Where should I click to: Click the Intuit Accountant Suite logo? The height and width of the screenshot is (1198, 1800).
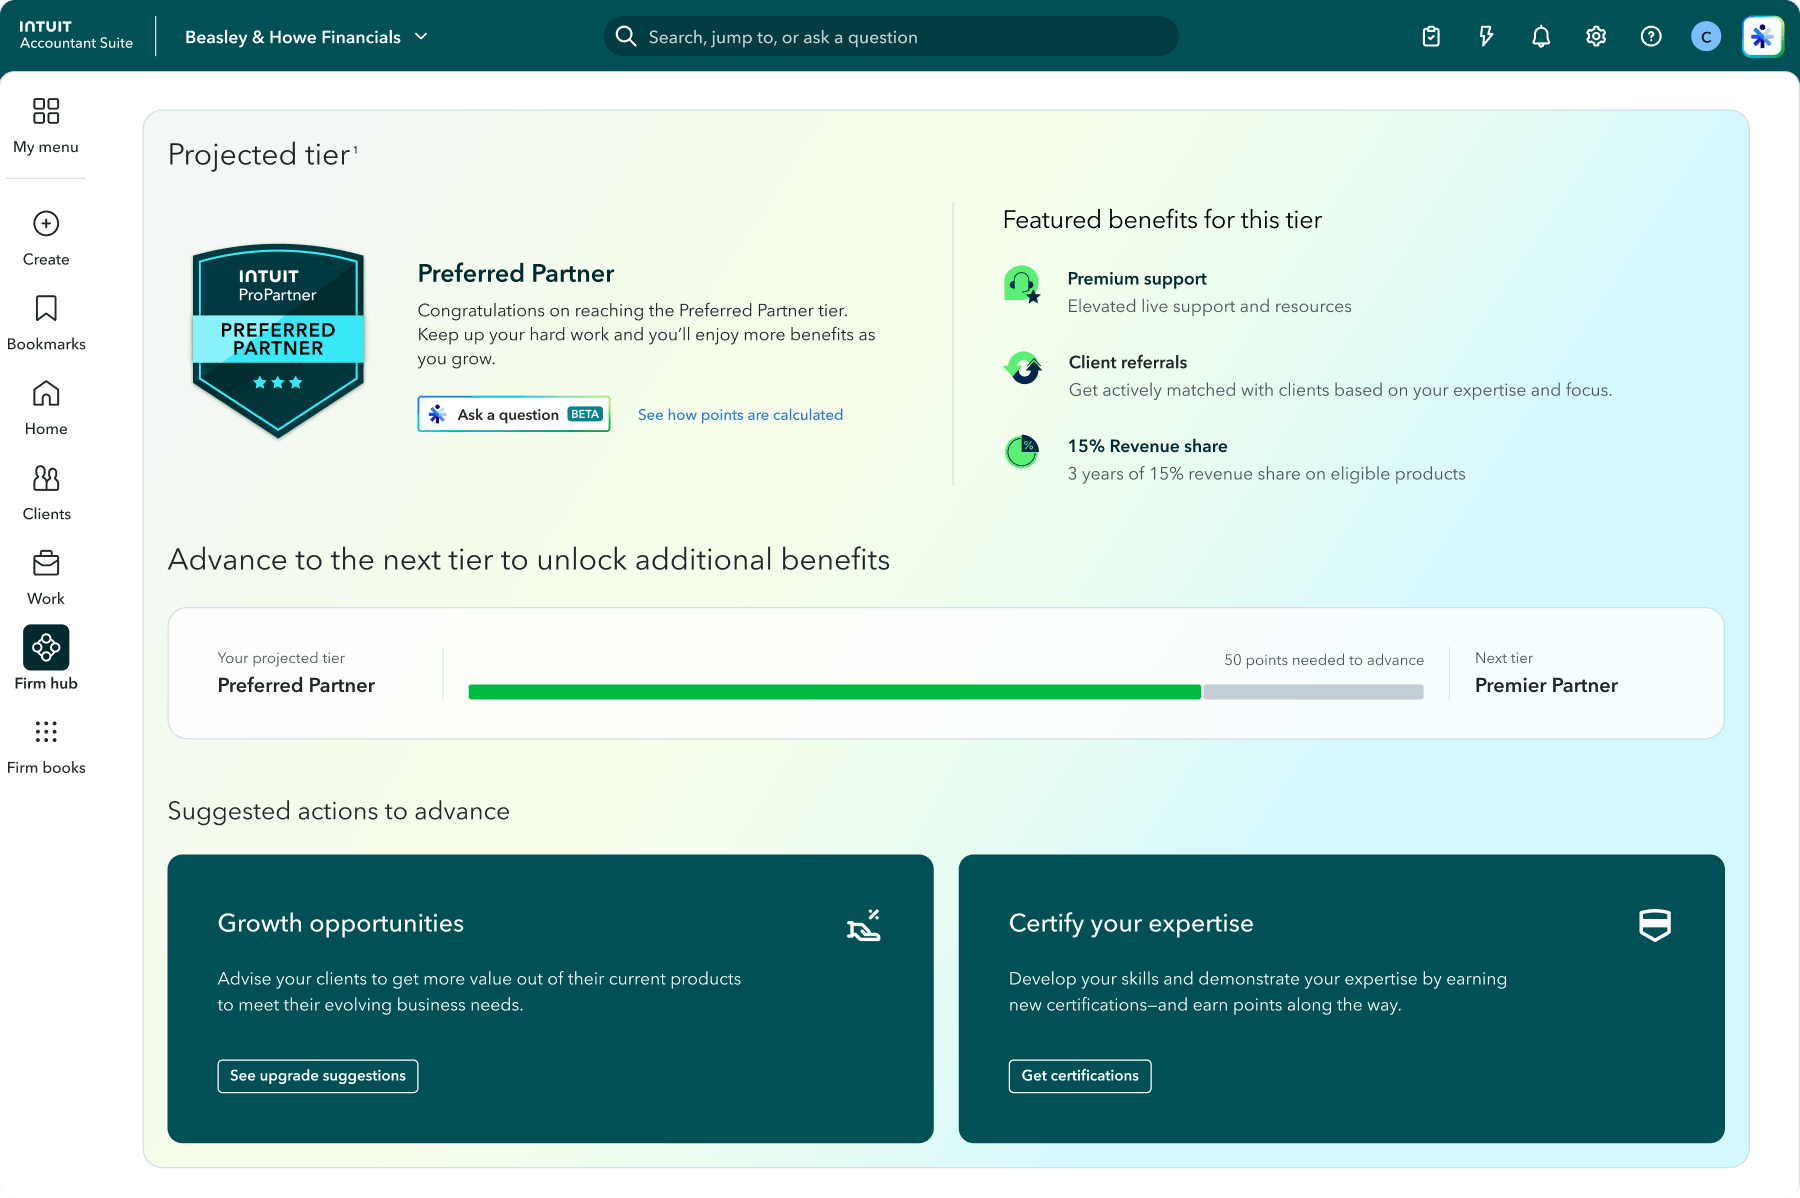(76, 35)
